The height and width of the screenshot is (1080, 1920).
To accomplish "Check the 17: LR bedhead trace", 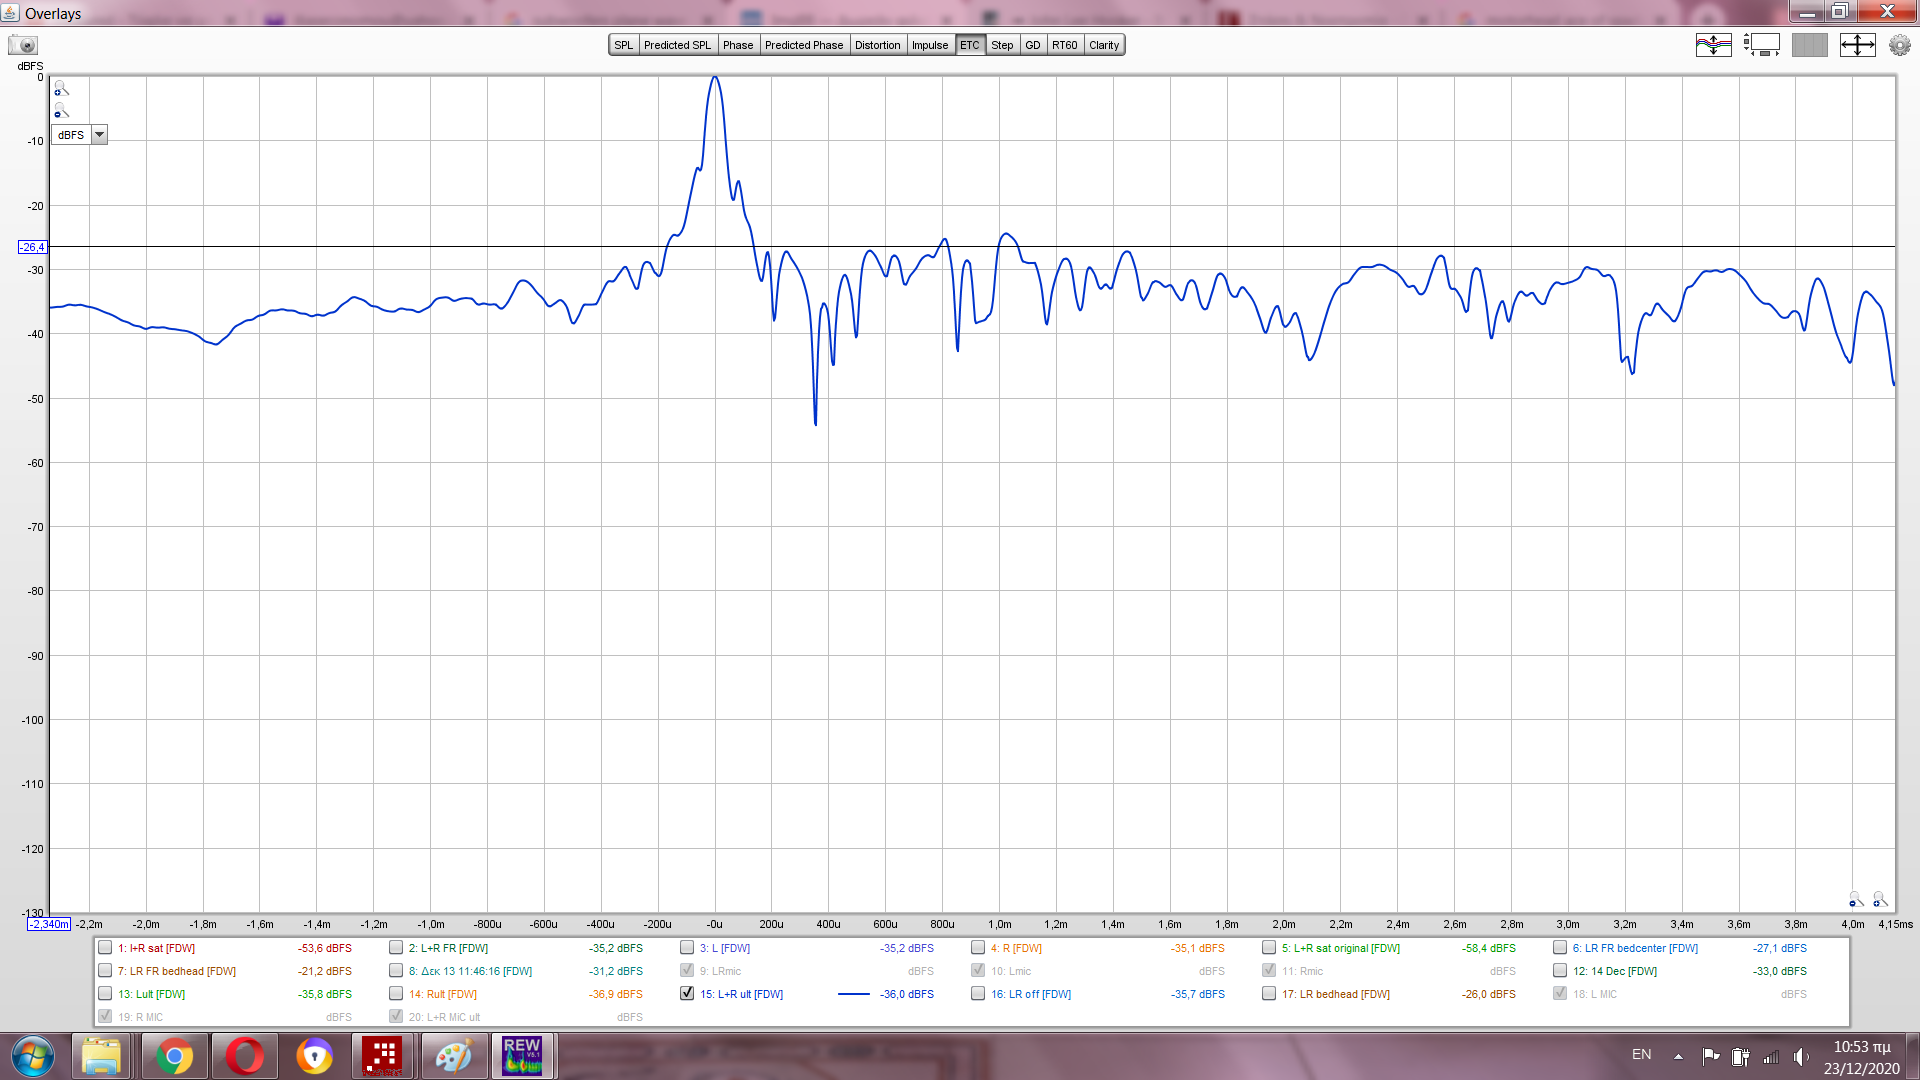I will [x=1269, y=994].
